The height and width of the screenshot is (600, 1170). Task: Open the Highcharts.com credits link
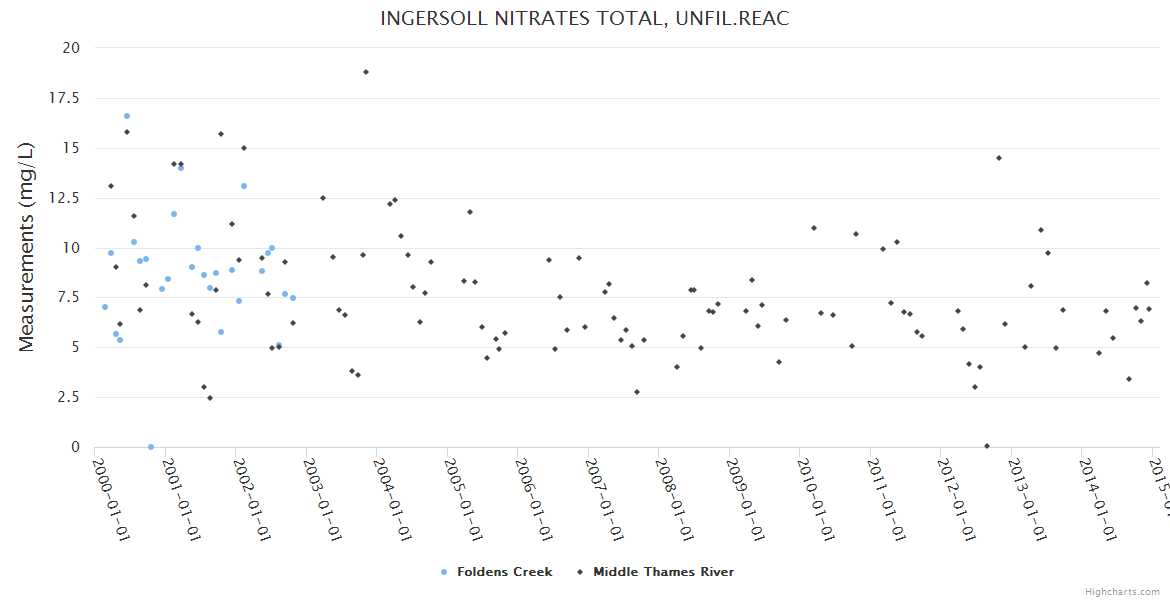pyautogui.click(x=1124, y=592)
